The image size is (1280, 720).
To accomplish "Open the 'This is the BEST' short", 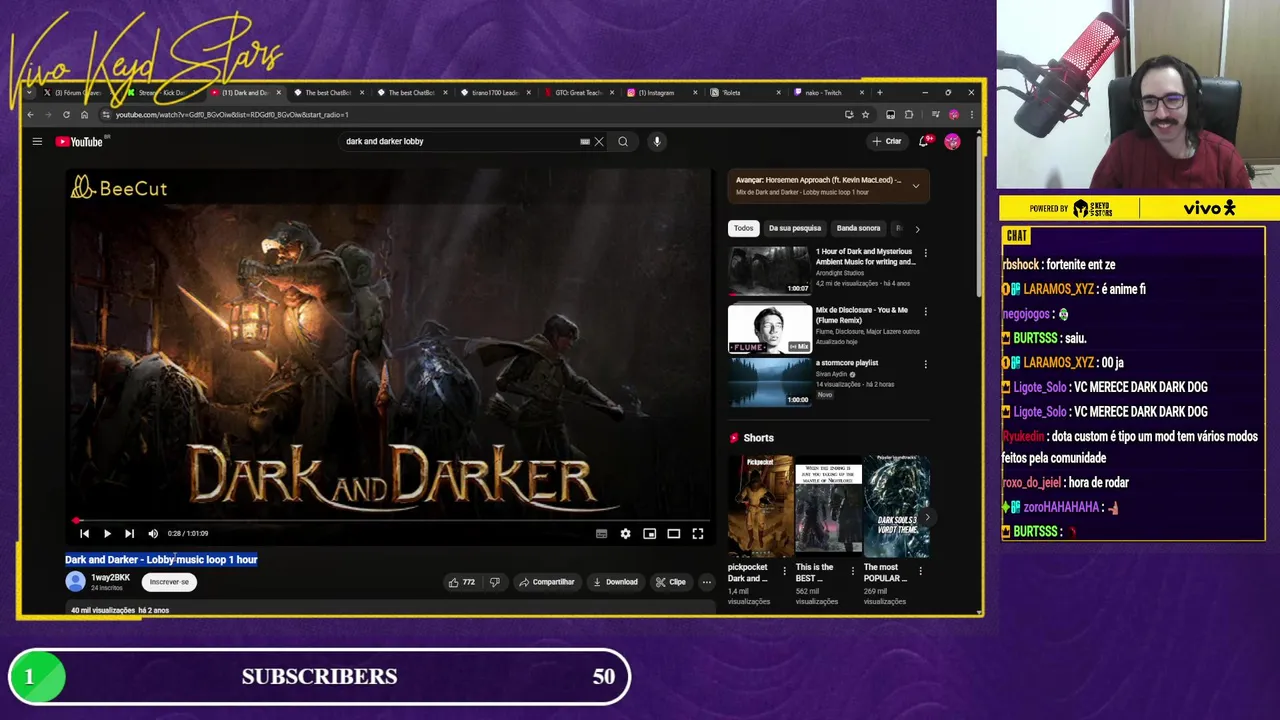I will point(828,505).
